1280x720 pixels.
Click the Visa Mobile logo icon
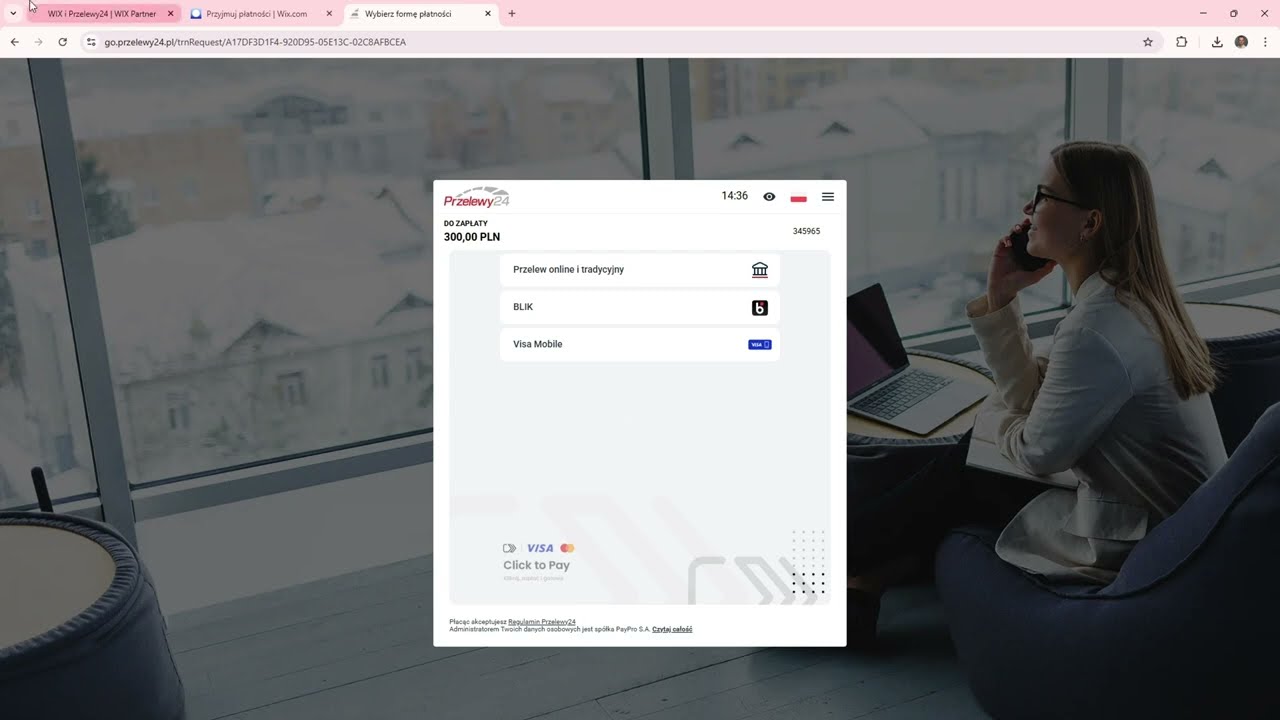[760, 345]
